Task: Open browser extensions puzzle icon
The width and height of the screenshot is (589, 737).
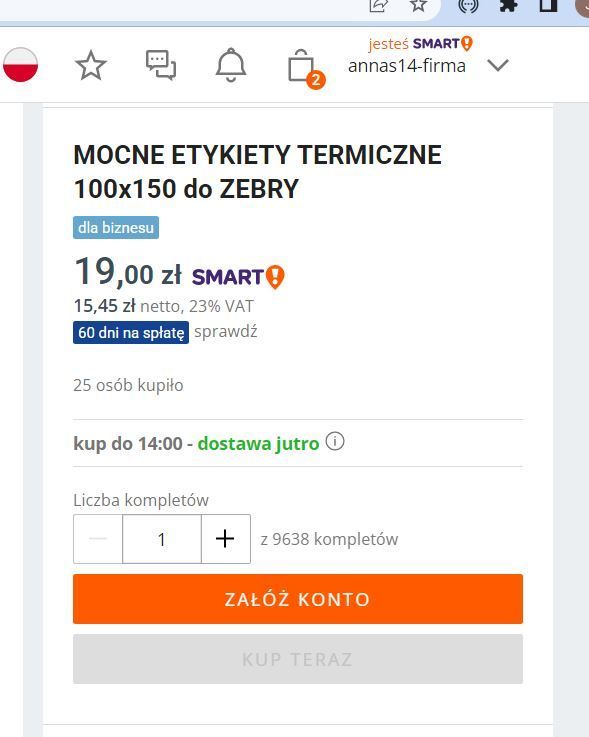Action: 509,5
